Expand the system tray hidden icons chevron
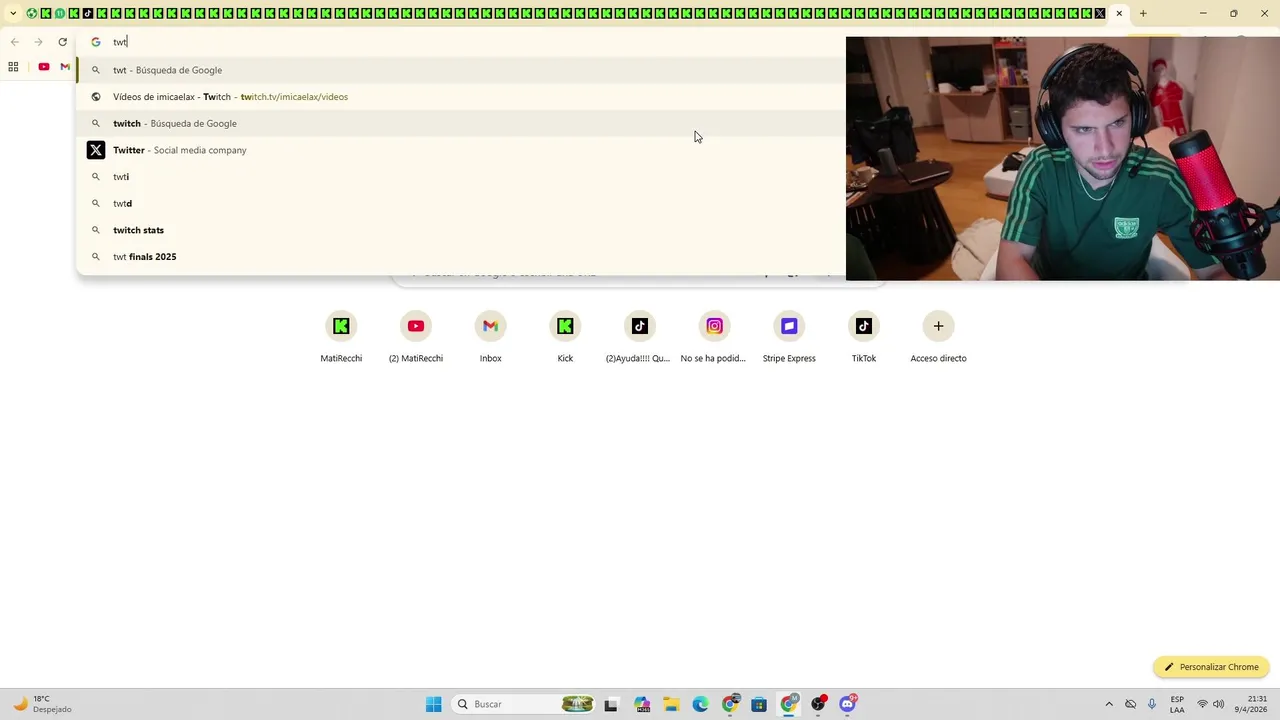This screenshot has width=1280, height=720. pos(1108,704)
